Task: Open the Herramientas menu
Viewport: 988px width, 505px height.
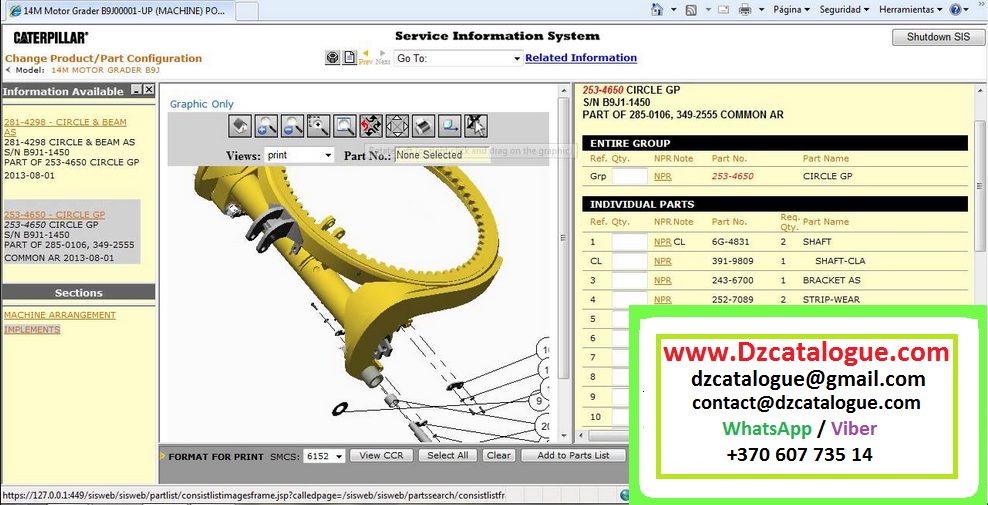Action: [910, 9]
